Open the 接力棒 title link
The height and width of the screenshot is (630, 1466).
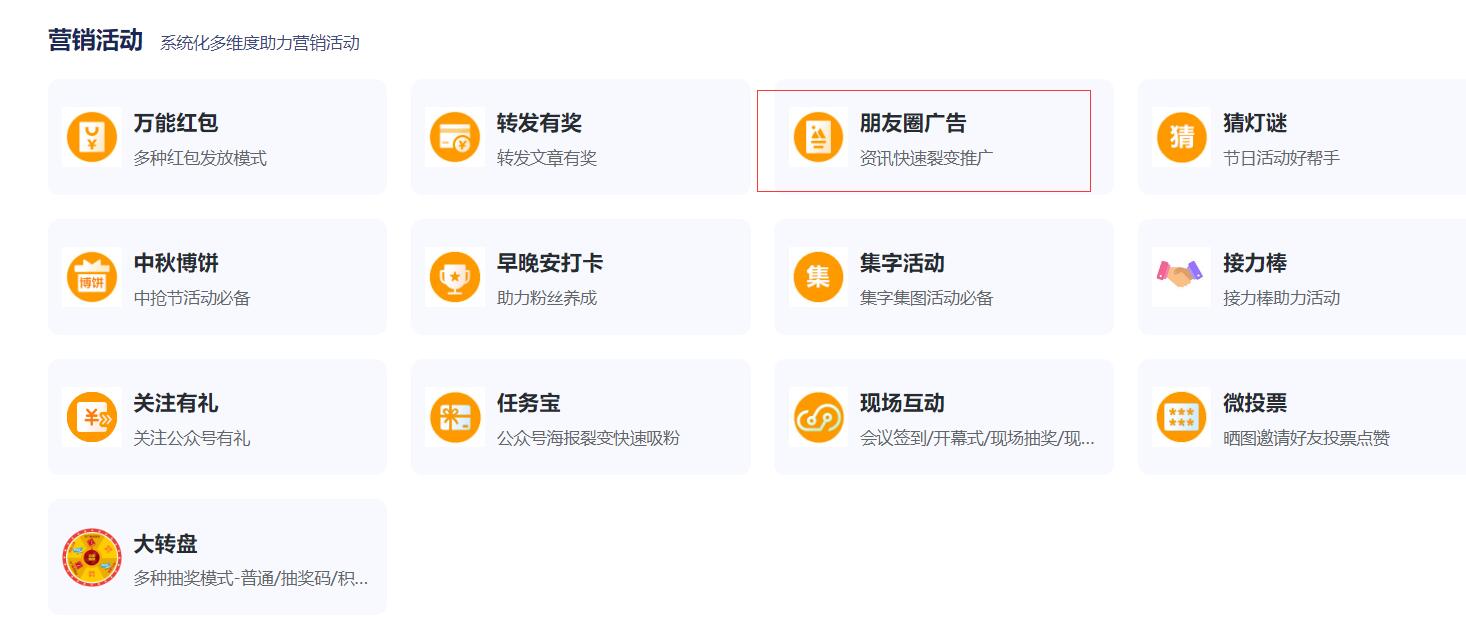click(x=1255, y=263)
